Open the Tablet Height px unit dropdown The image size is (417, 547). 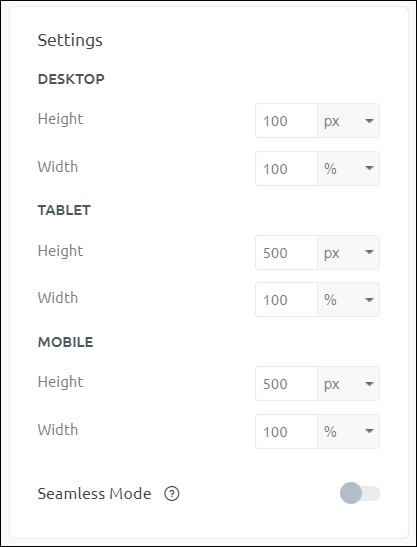(348, 253)
